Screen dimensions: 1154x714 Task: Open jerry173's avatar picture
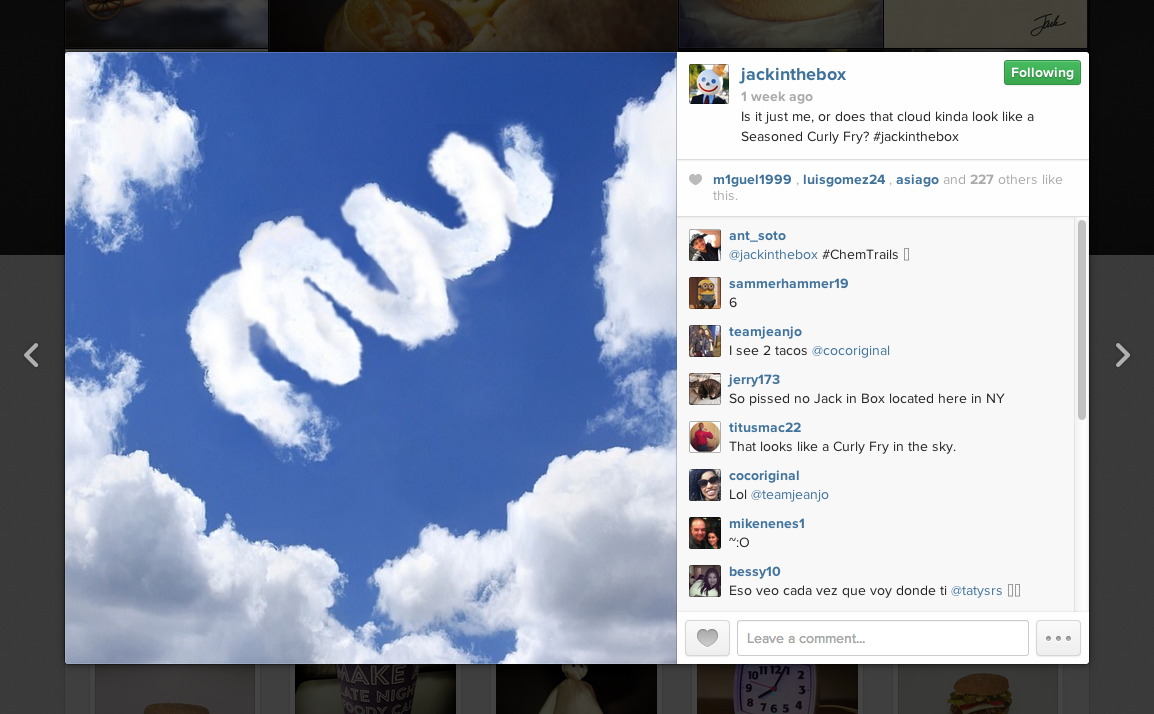click(x=704, y=389)
